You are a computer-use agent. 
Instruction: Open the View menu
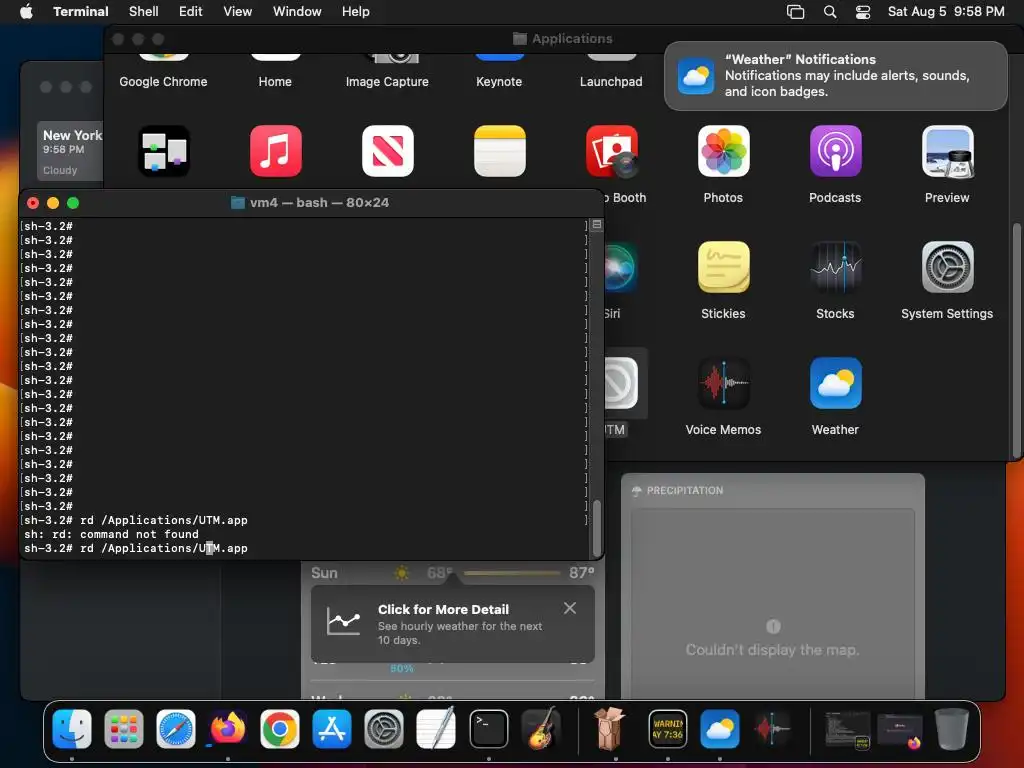tap(238, 11)
